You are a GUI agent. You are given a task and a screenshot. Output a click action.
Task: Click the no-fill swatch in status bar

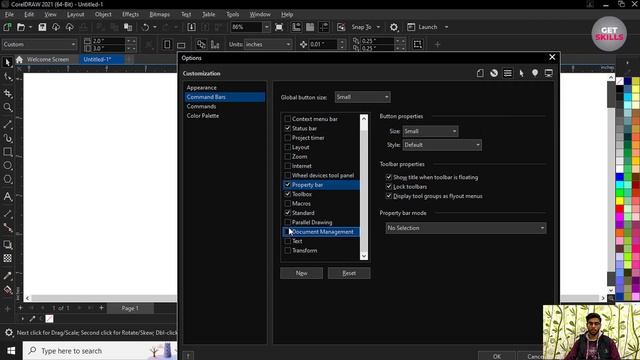[x=49, y=319]
